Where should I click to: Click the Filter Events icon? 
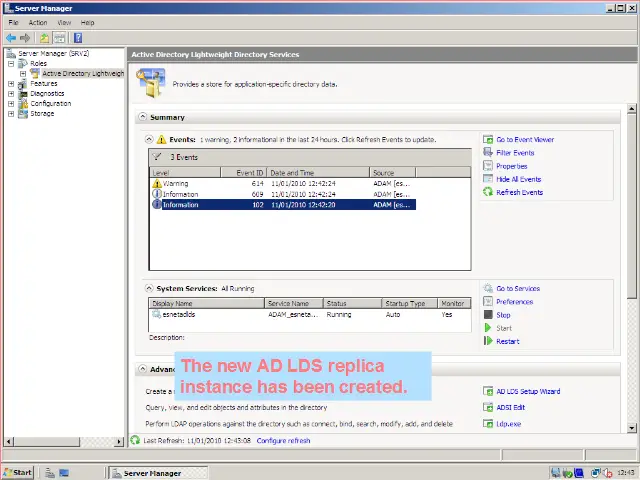click(x=488, y=153)
